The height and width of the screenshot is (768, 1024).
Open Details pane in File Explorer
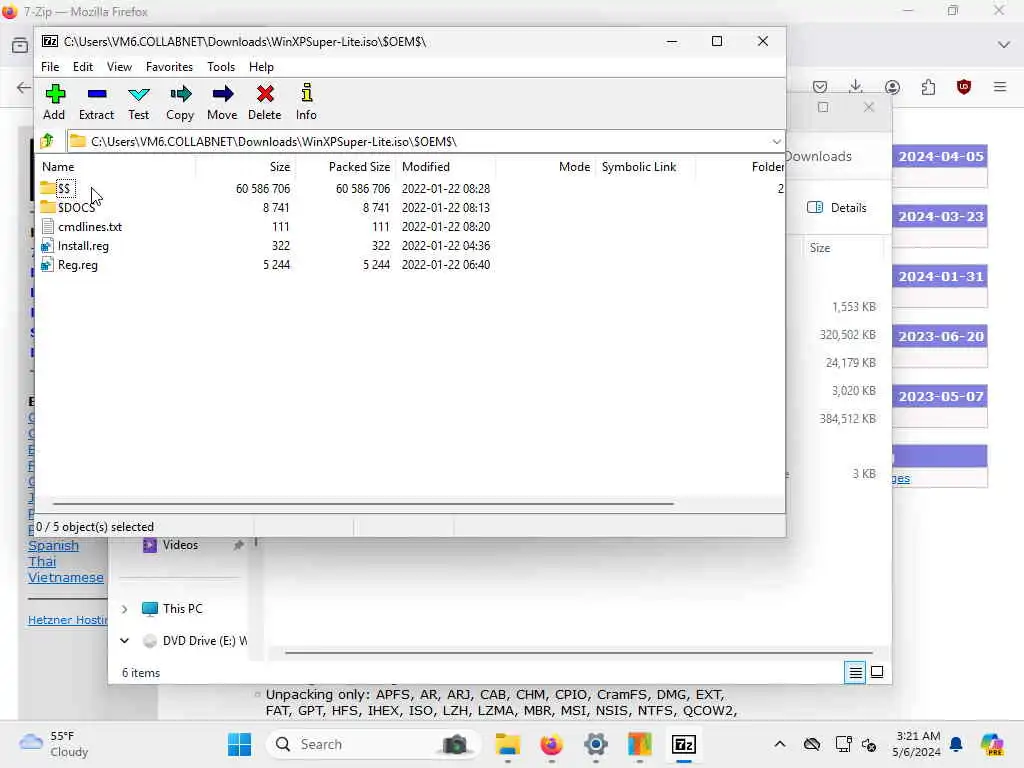pos(837,208)
